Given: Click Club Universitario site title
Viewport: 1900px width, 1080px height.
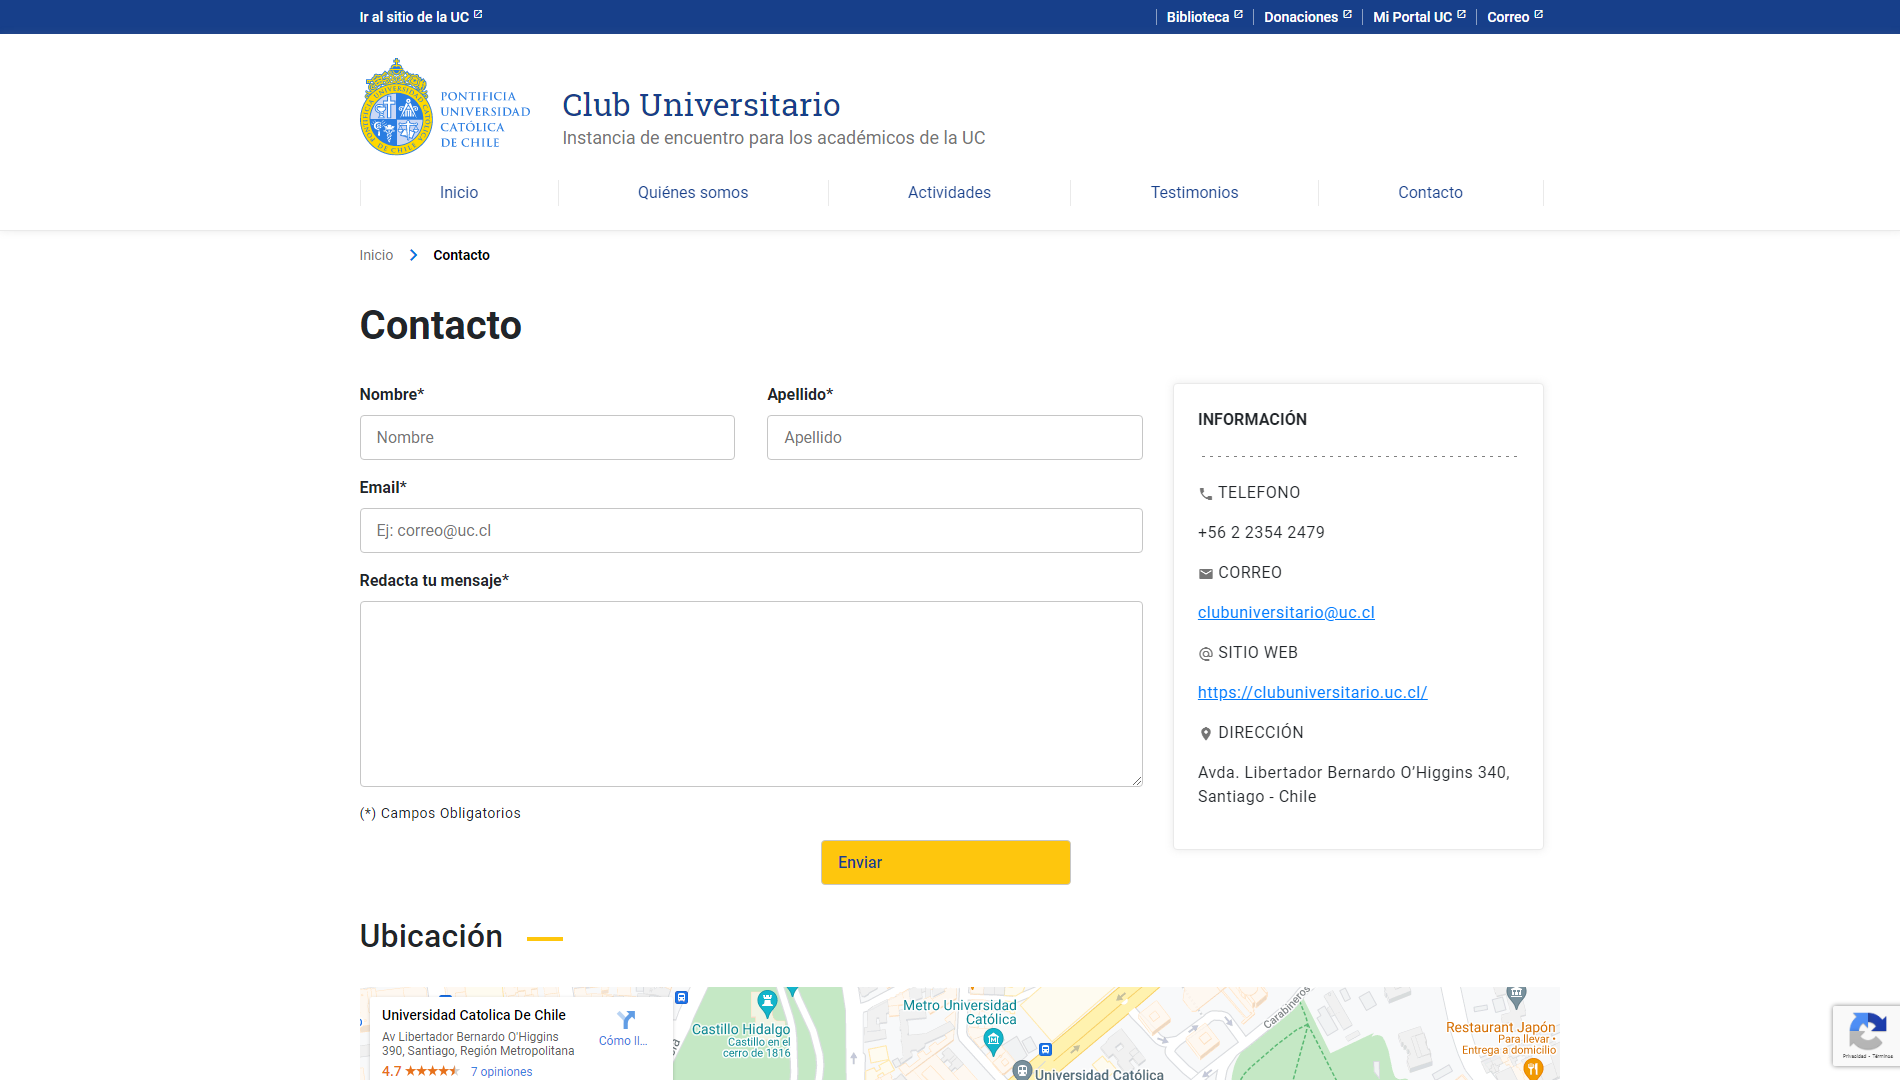Looking at the screenshot, I should tap(701, 104).
